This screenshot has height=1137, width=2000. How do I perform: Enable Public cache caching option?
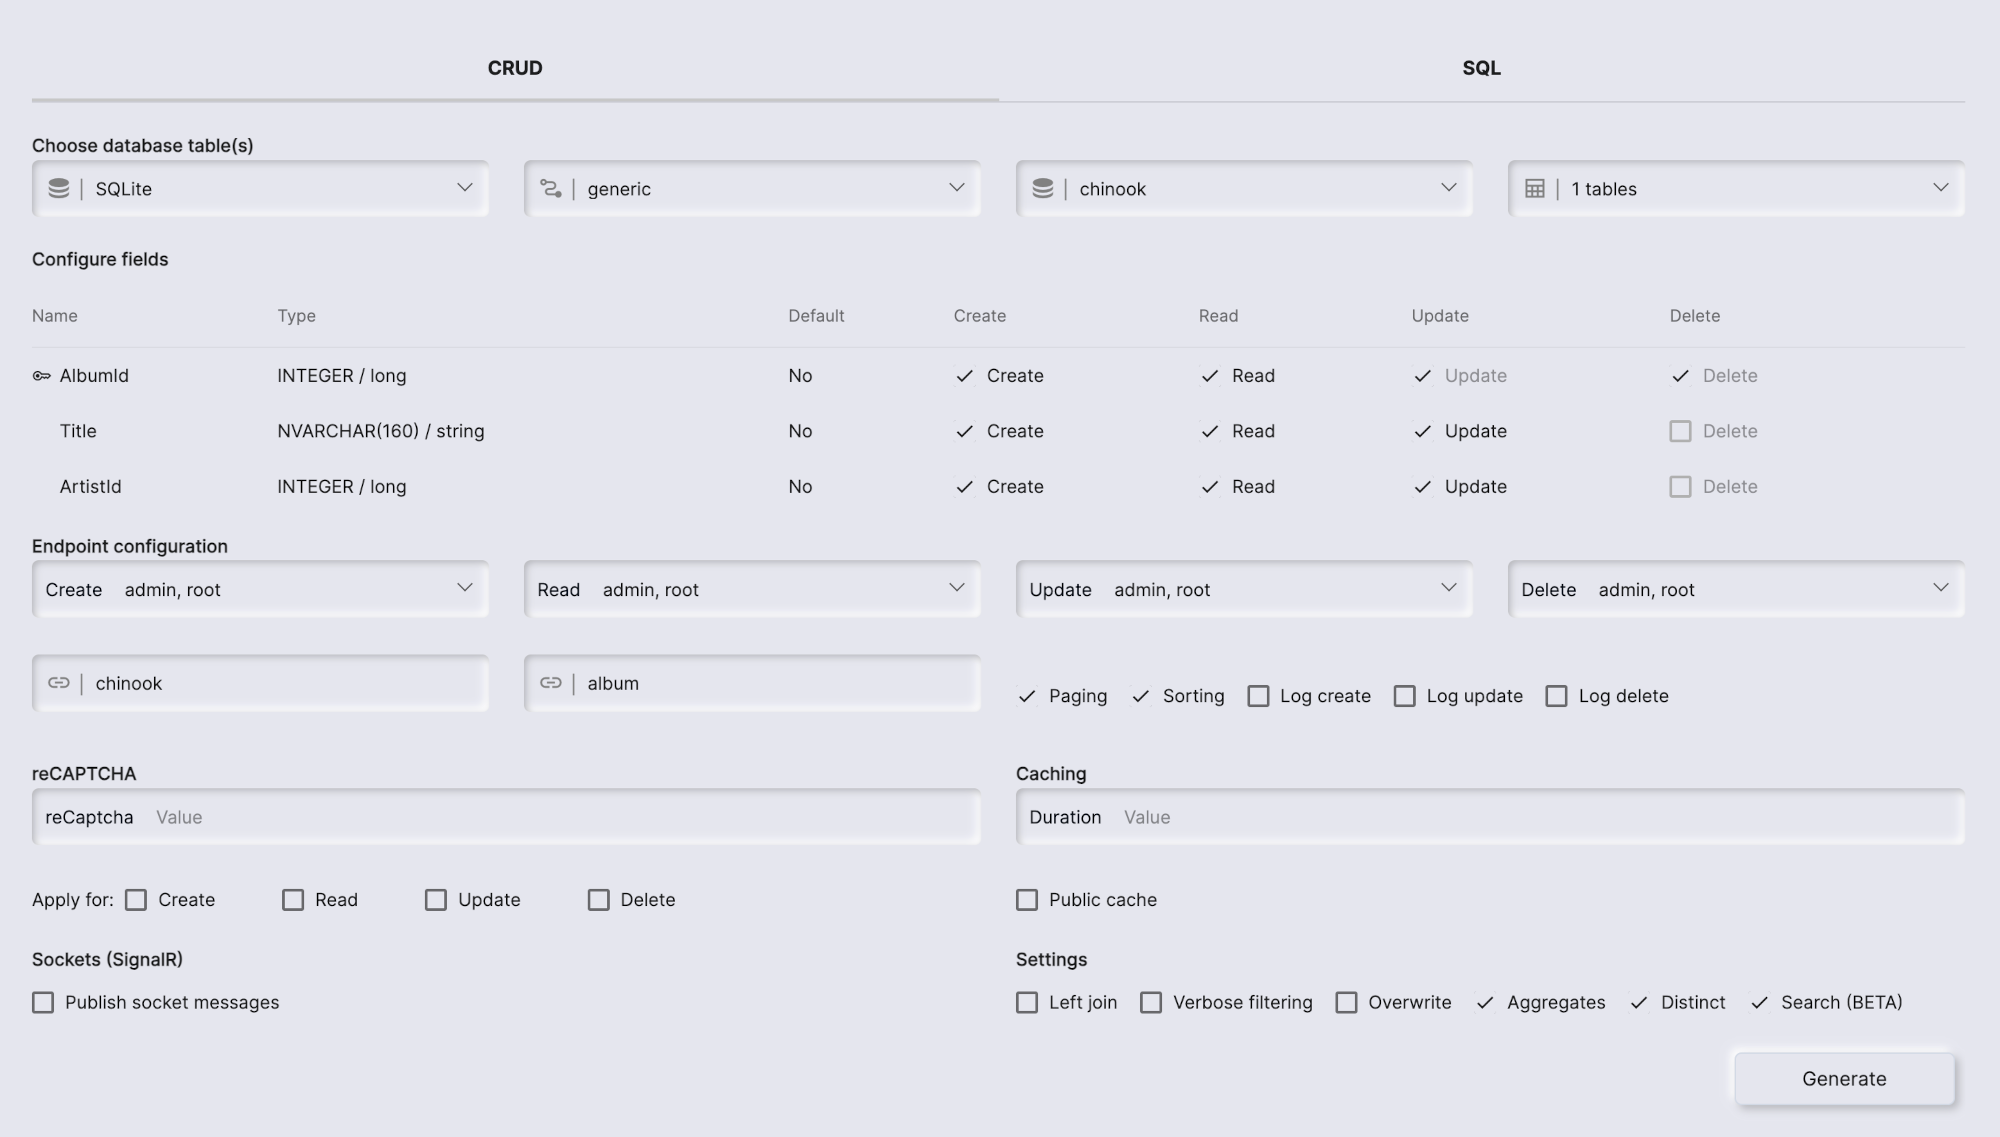1027,899
